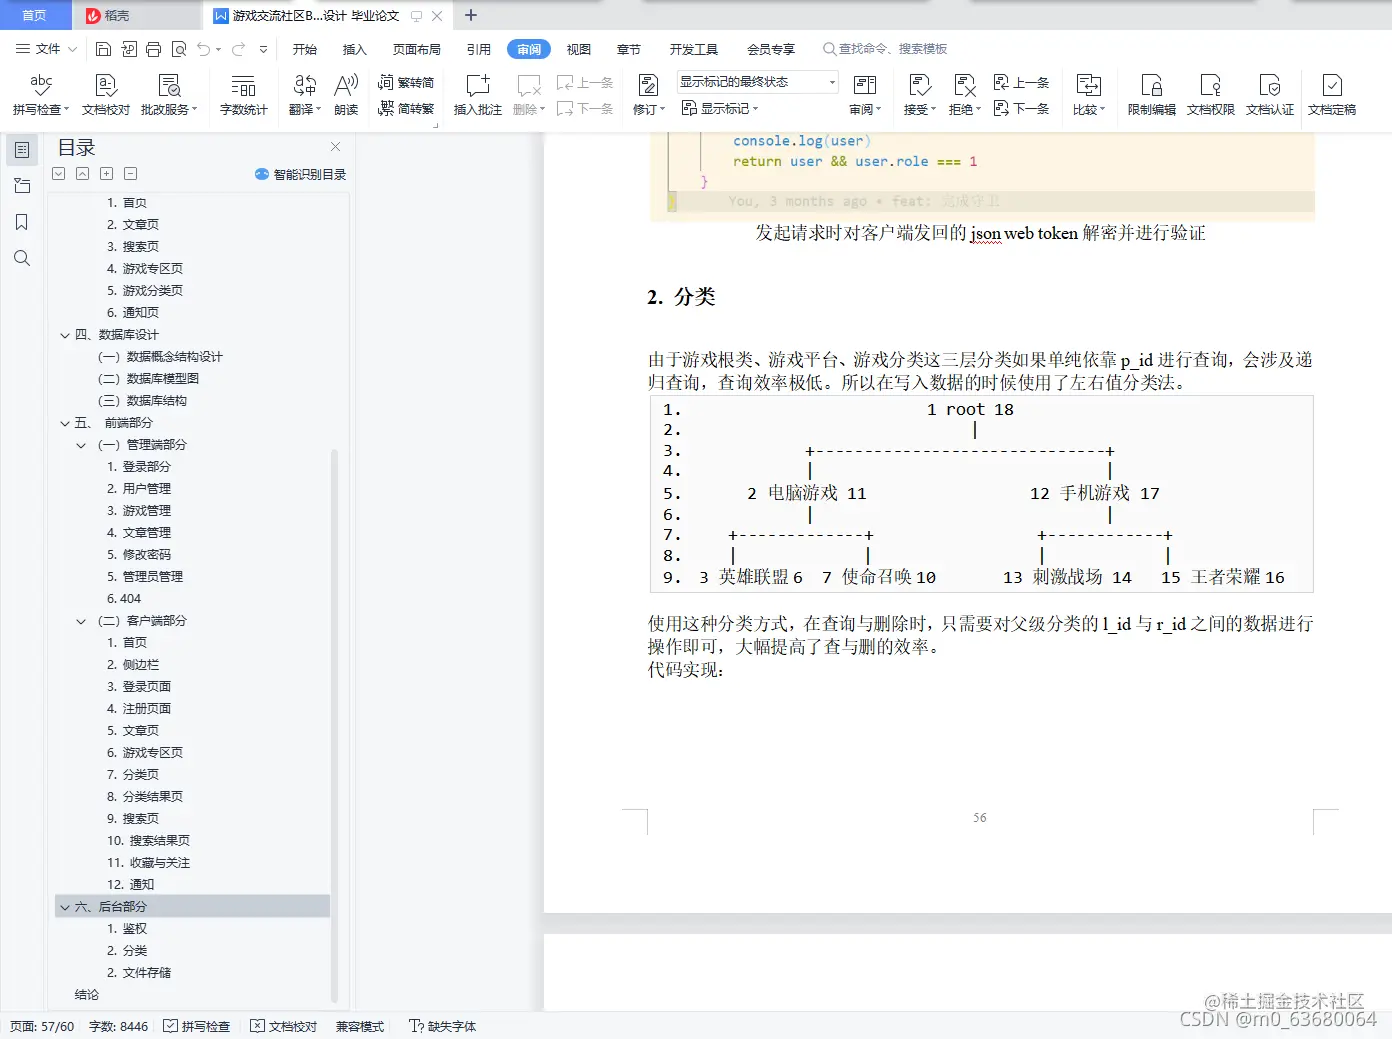Switch to the 开始 ribbon tab
Image resolution: width=1392 pixels, height=1039 pixels.
click(305, 49)
